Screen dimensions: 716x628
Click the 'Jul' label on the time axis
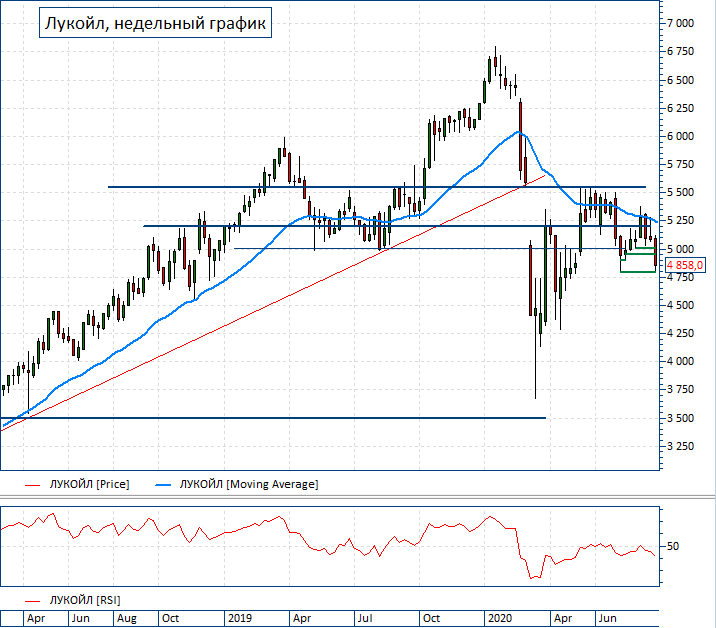365,618
